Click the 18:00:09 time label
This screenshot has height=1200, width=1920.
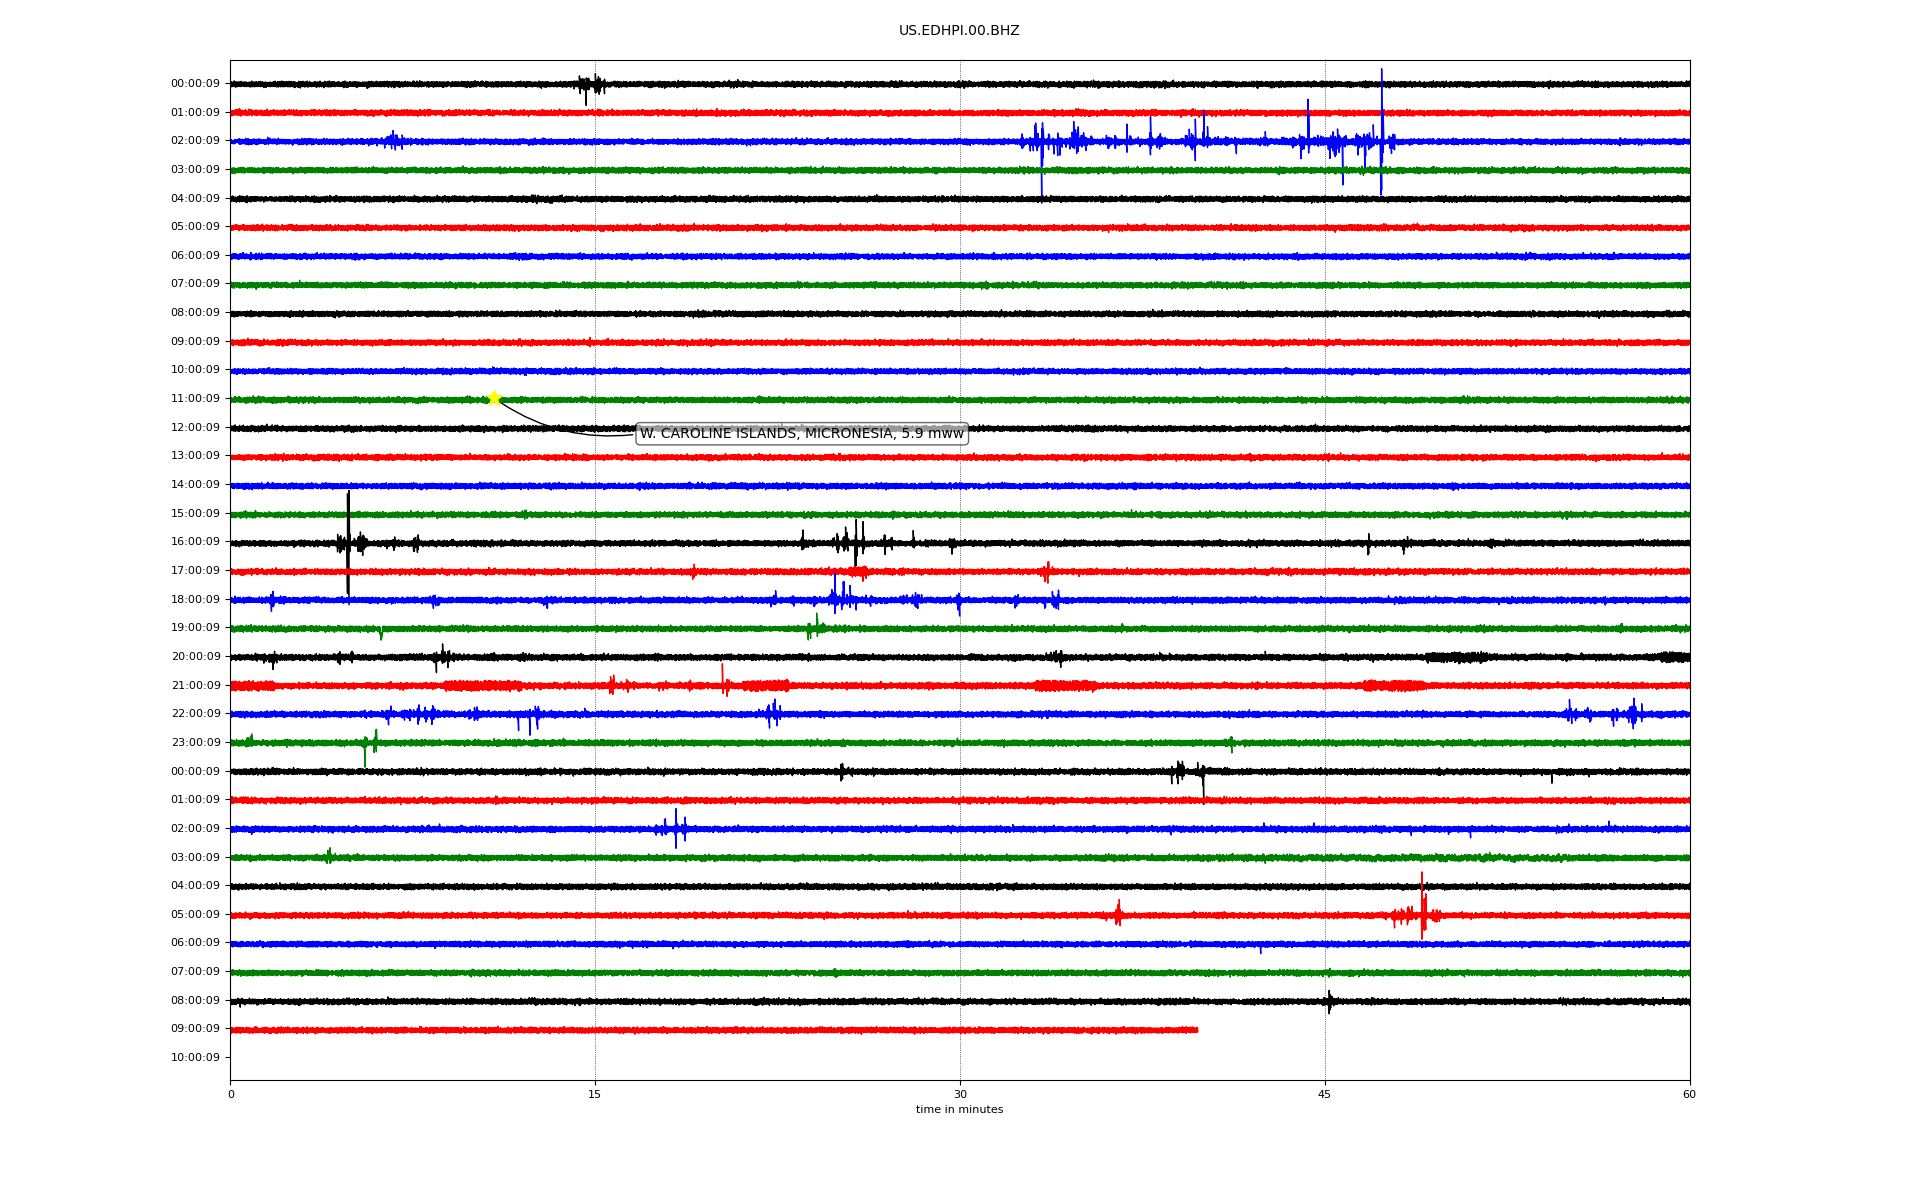(x=195, y=599)
